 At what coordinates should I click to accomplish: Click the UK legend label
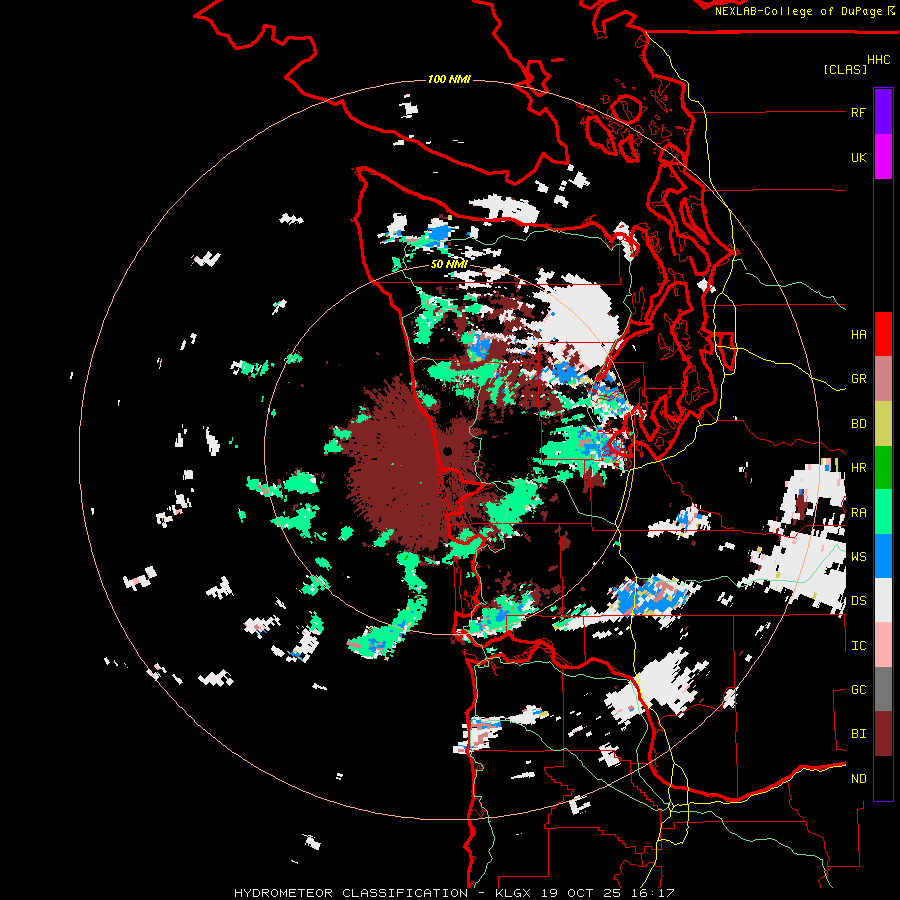(x=858, y=157)
